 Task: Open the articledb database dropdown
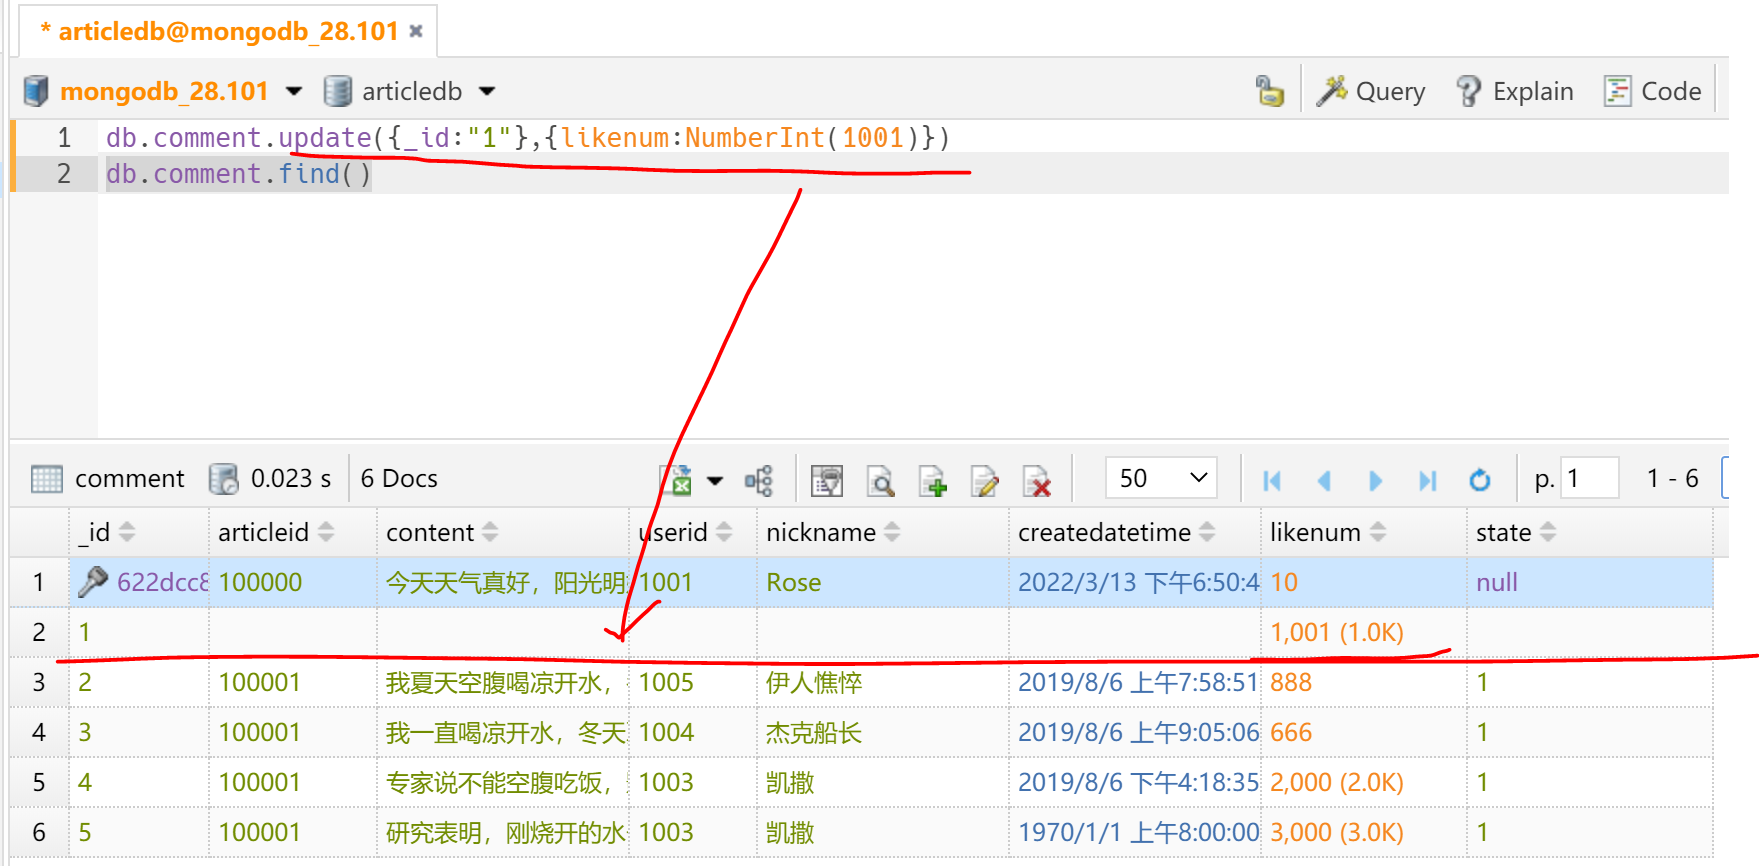click(x=487, y=91)
